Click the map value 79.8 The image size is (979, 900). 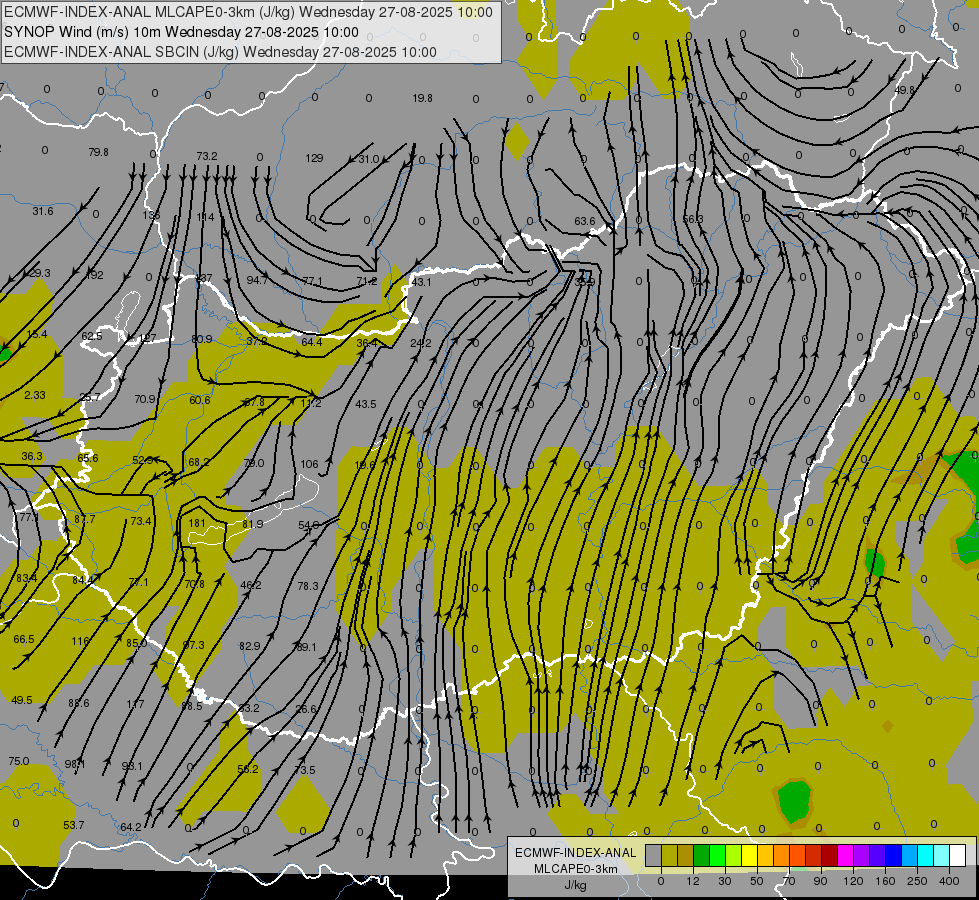point(99,152)
